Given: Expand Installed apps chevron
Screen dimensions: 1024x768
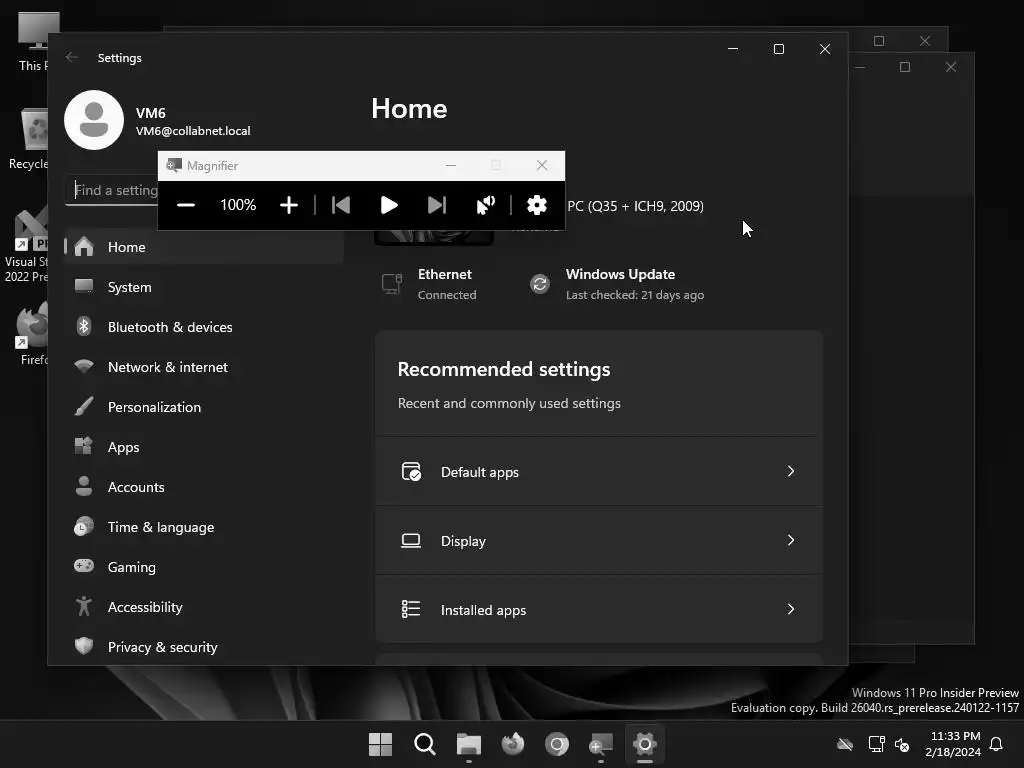Looking at the screenshot, I should 791,609.
